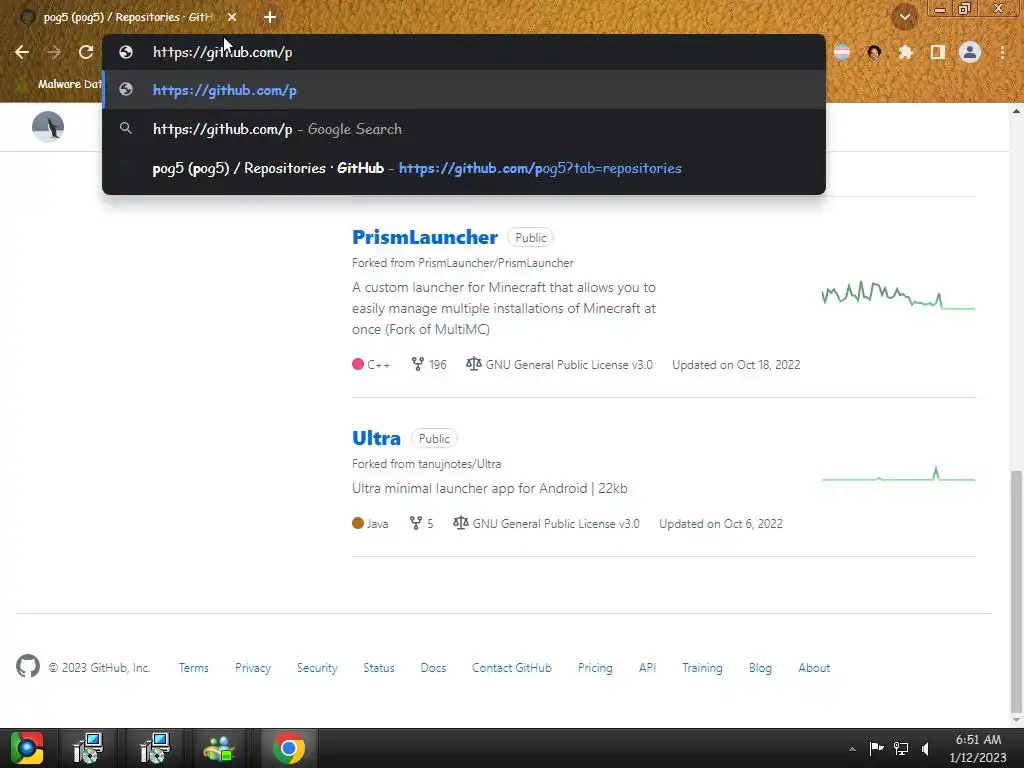This screenshot has width=1024, height=768.
Task: Click the network tray icon
Action: (901, 748)
